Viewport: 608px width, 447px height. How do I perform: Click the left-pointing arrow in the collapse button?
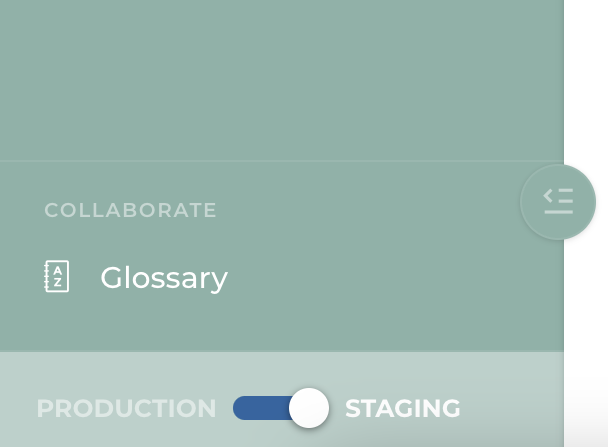pos(550,194)
